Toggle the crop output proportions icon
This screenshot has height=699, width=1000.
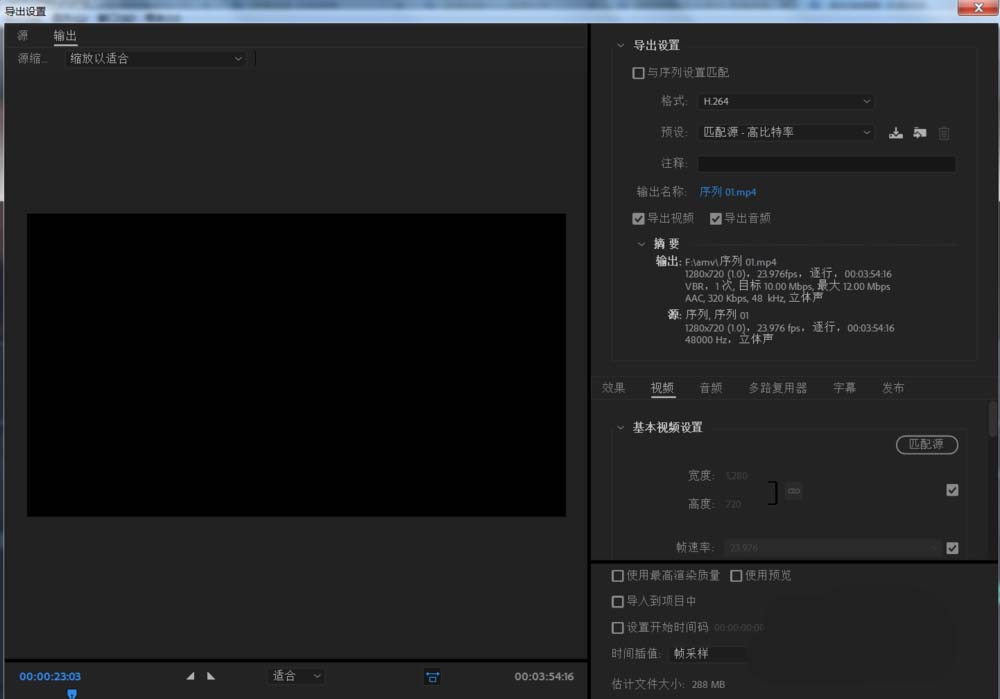pyautogui.click(x=430, y=677)
